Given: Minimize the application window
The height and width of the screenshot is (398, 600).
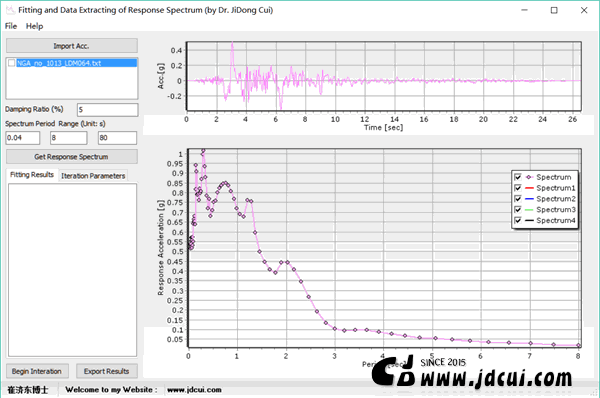Looking at the screenshot, I should (525, 10).
